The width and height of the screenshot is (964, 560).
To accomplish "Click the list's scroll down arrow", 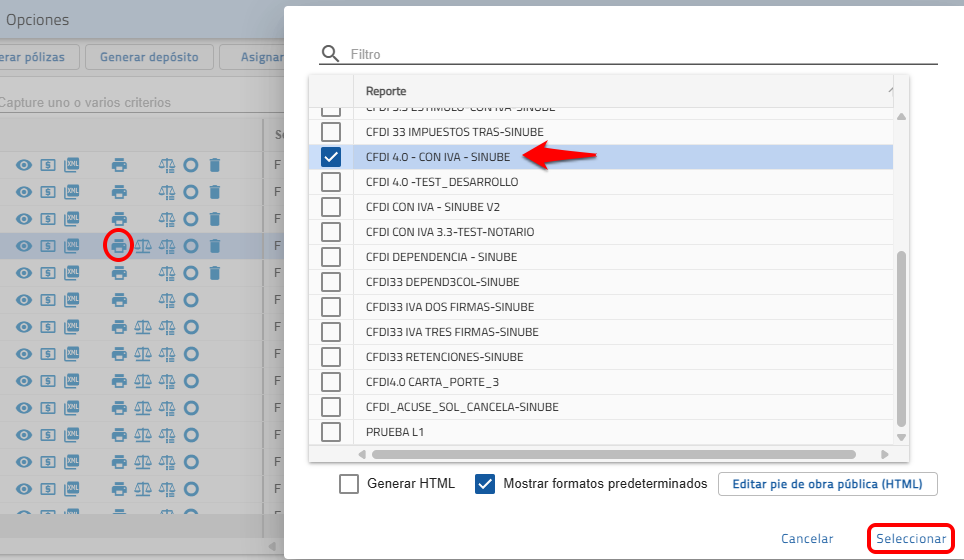I will click(901, 437).
